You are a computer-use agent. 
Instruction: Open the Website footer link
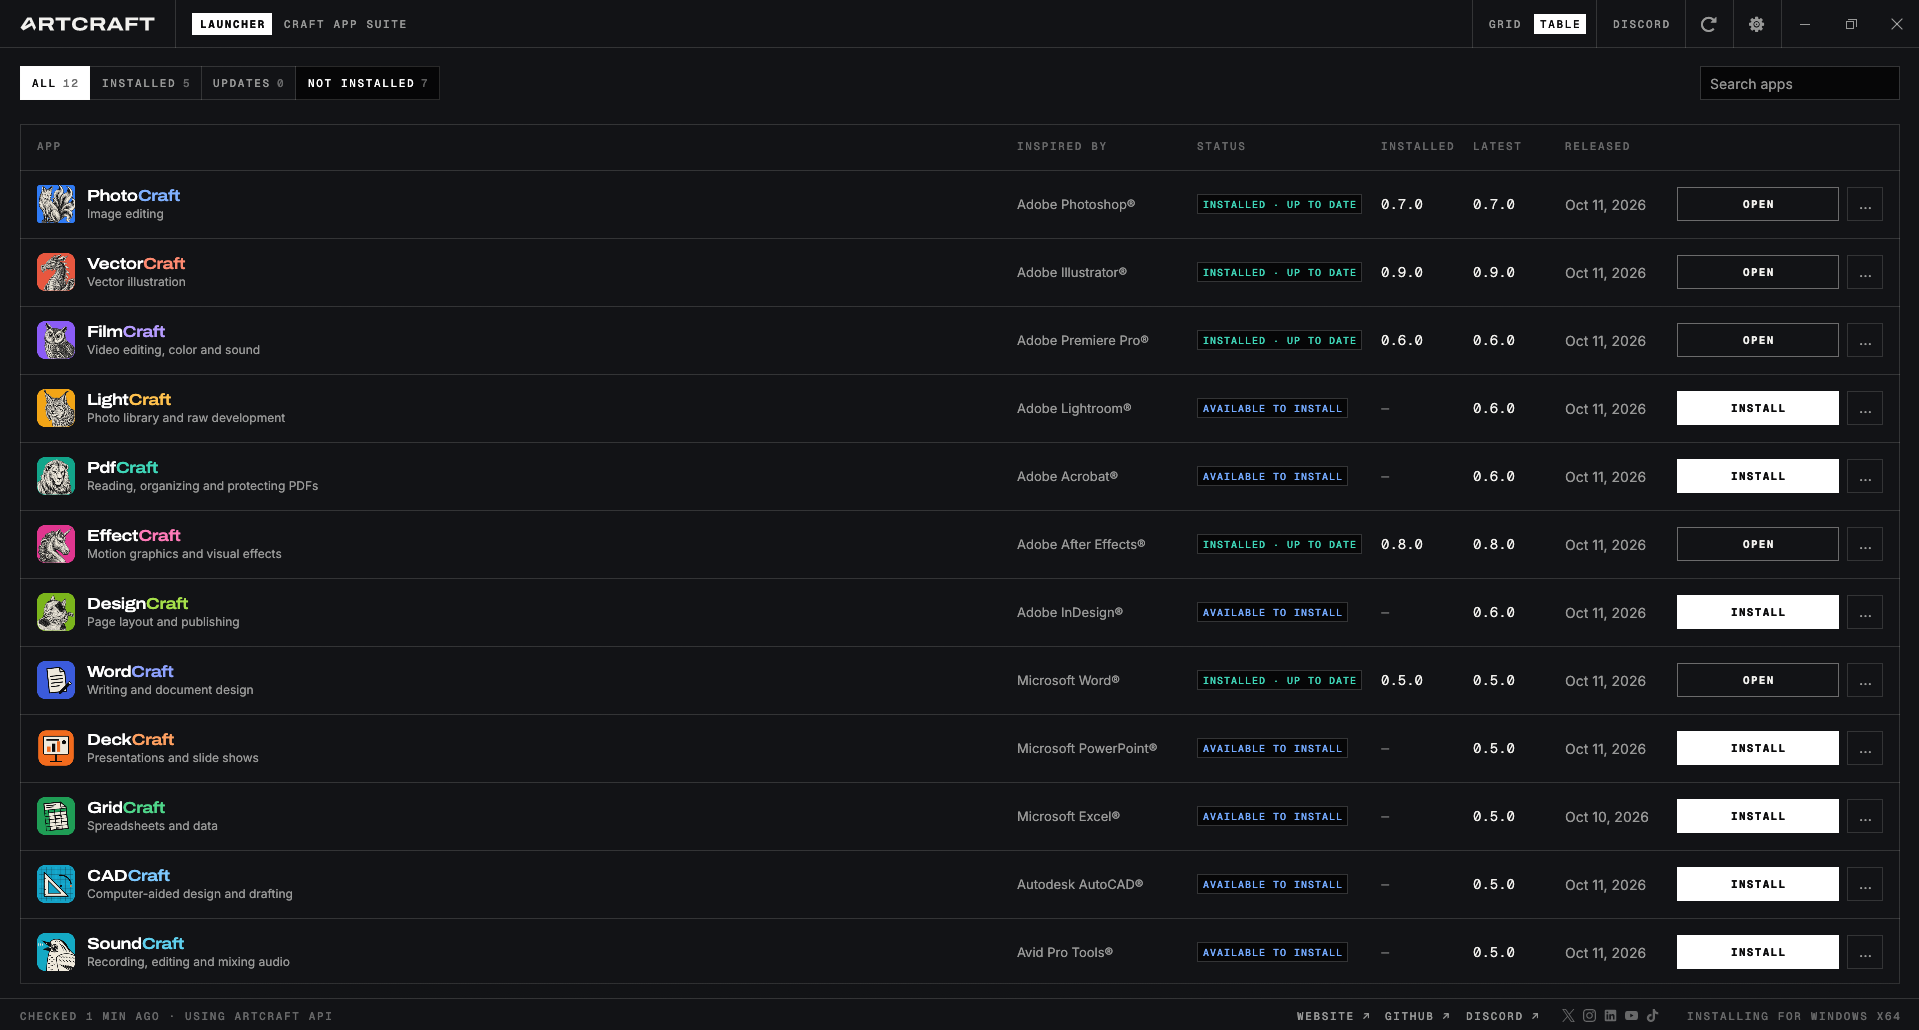[x=1333, y=1016]
